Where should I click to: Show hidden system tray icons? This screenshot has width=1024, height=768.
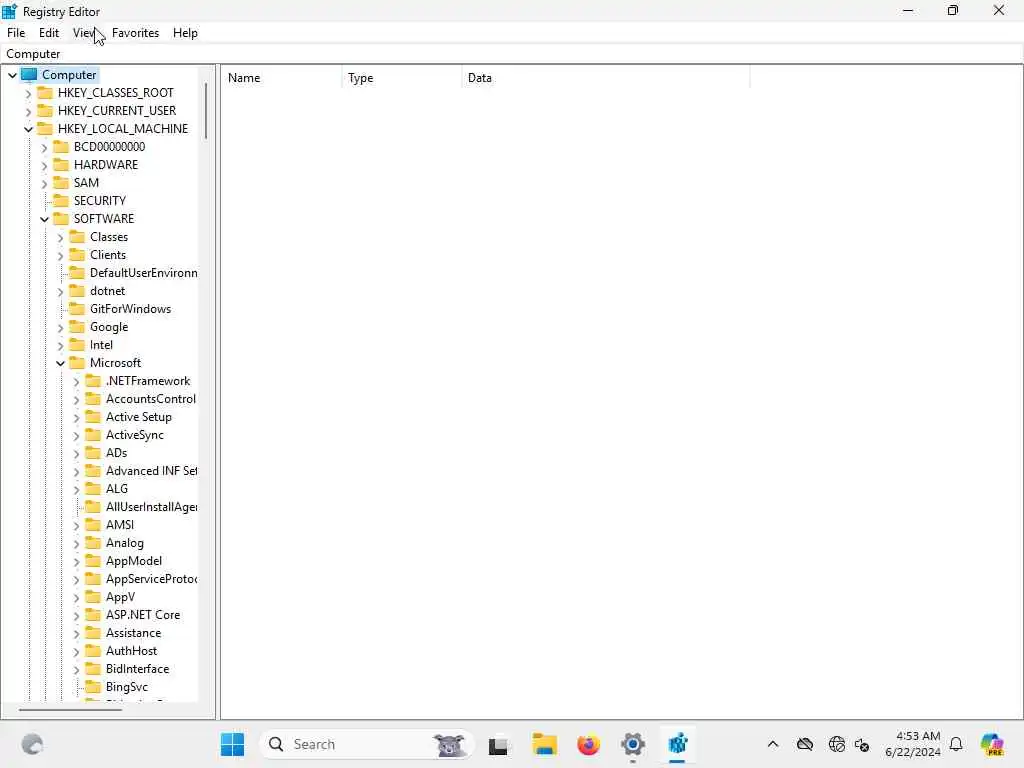coord(773,744)
